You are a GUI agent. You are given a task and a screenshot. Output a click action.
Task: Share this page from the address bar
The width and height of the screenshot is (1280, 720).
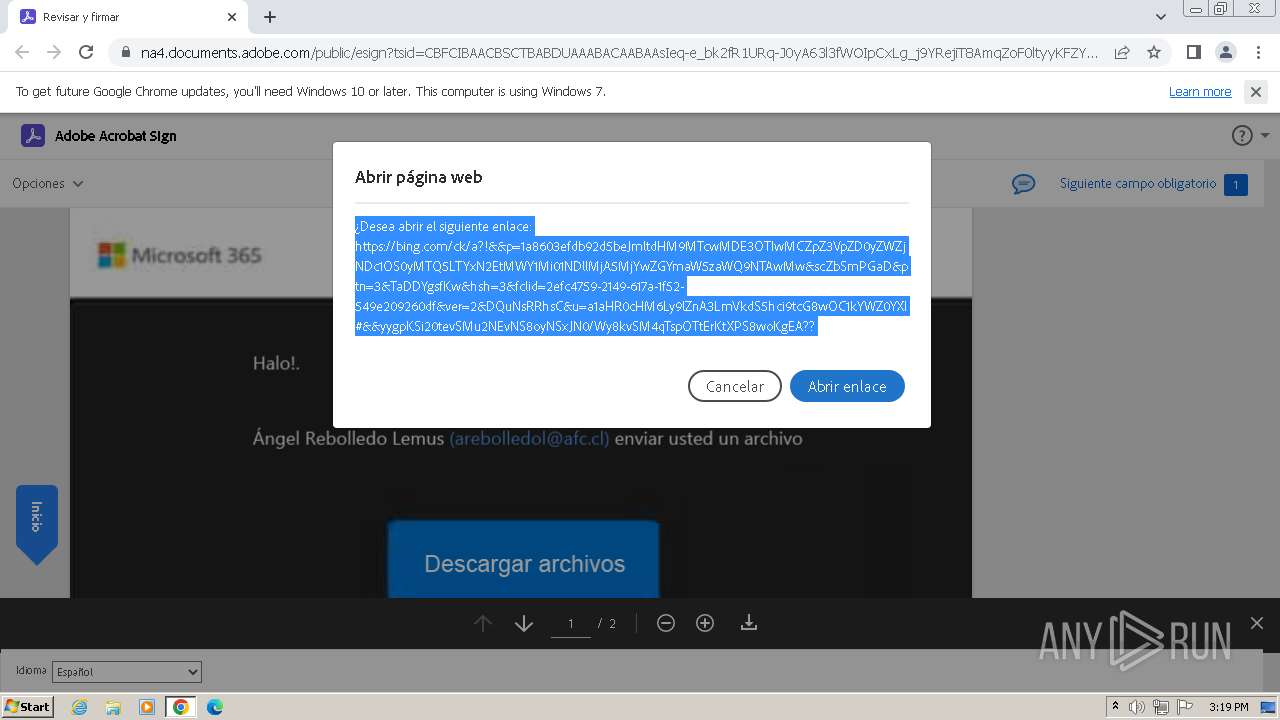[1122, 52]
